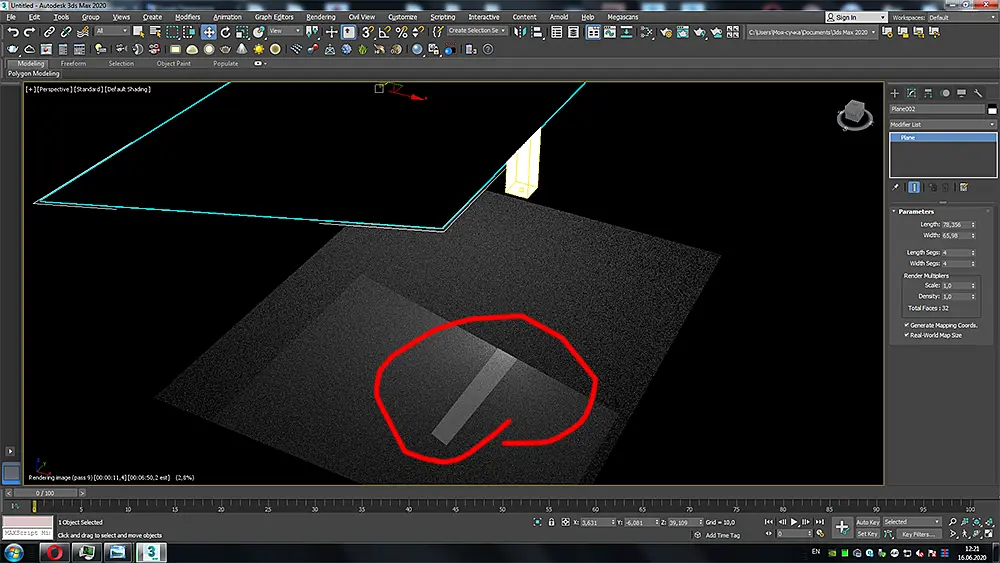
Task: Open Opera browser from Windows taskbar
Action: click(x=54, y=552)
